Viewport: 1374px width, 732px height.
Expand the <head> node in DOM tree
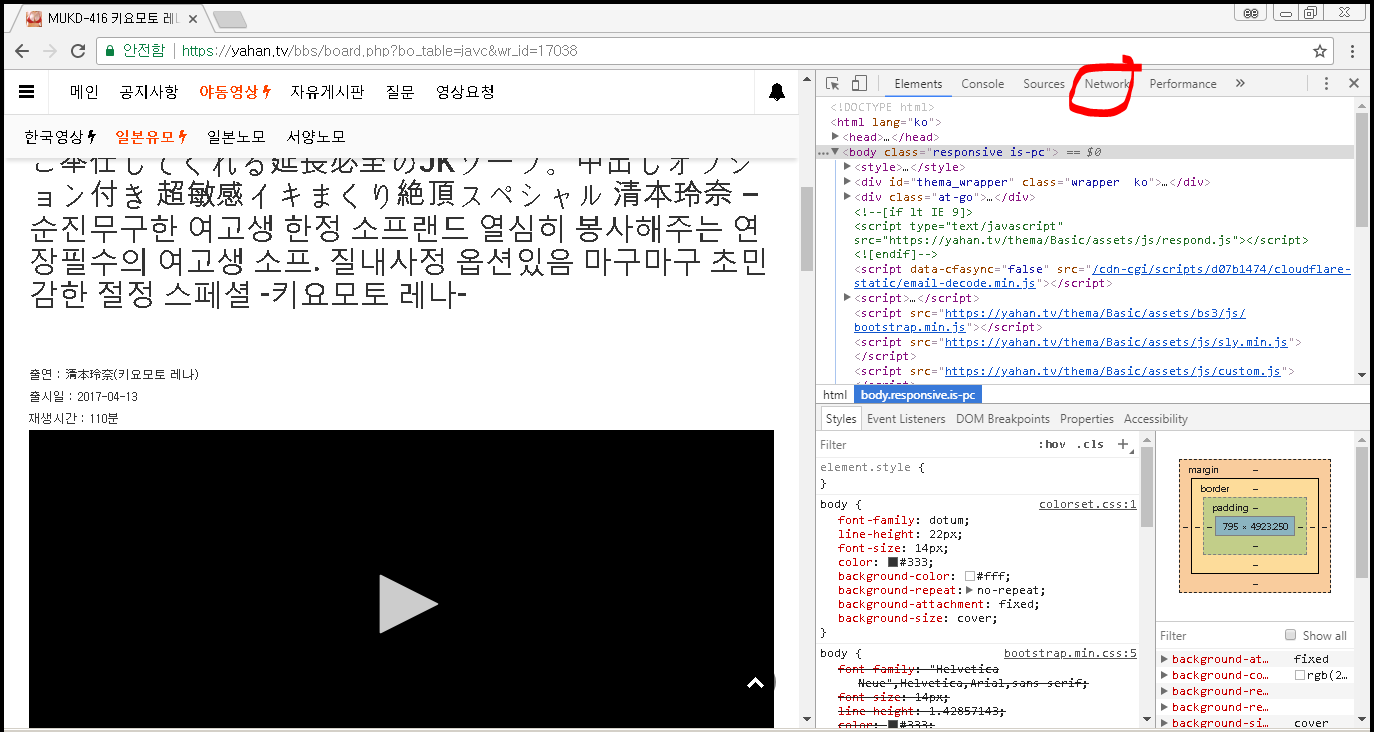coord(836,137)
